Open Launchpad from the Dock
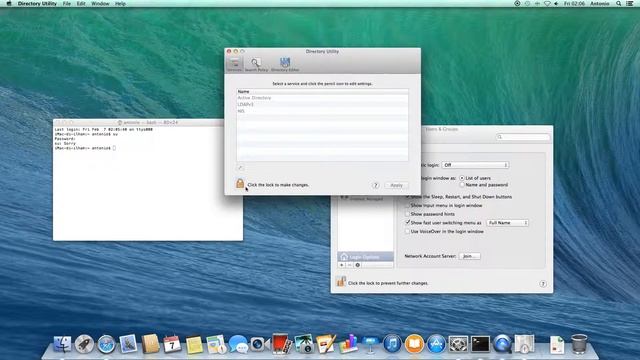Image resolution: width=640 pixels, height=360 pixels. tap(84, 344)
